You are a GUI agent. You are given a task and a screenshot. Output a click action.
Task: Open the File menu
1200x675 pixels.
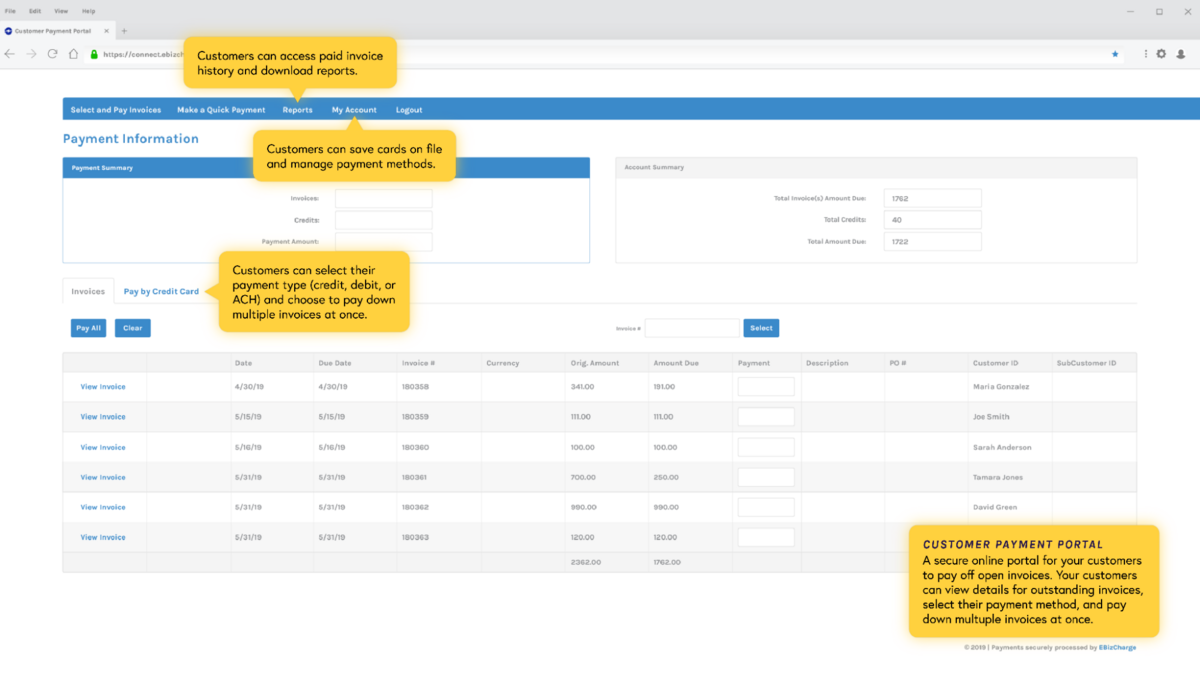(x=10, y=11)
